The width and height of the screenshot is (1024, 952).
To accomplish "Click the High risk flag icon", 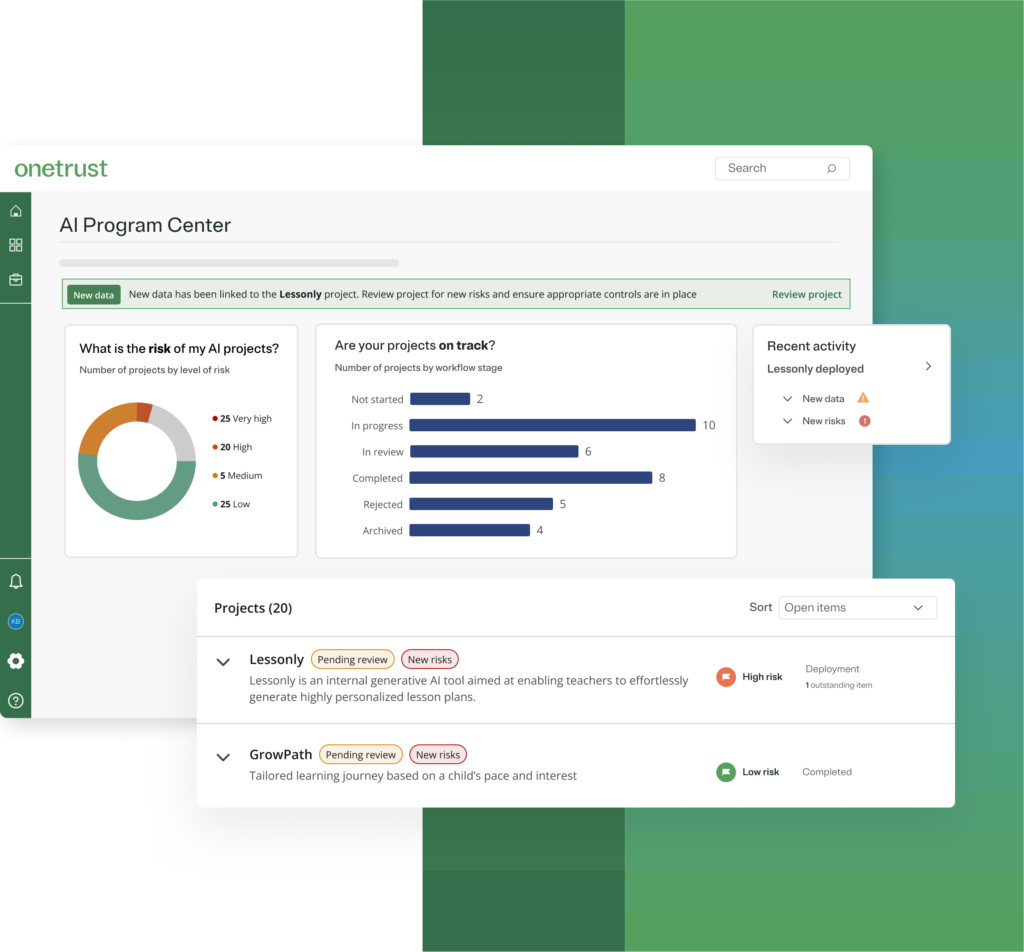I will (726, 677).
